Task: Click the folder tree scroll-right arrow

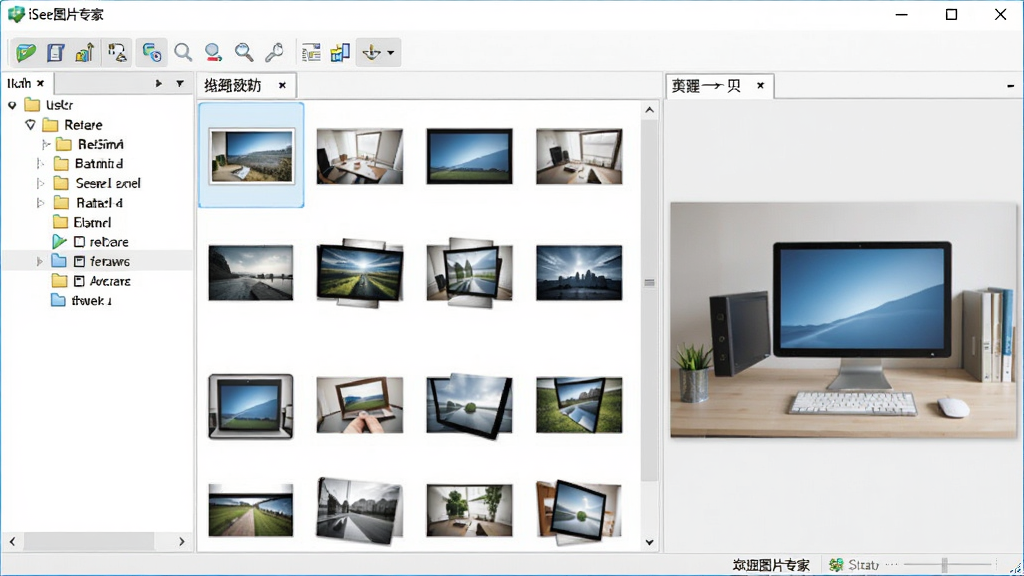Action: click(x=182, y=541)
